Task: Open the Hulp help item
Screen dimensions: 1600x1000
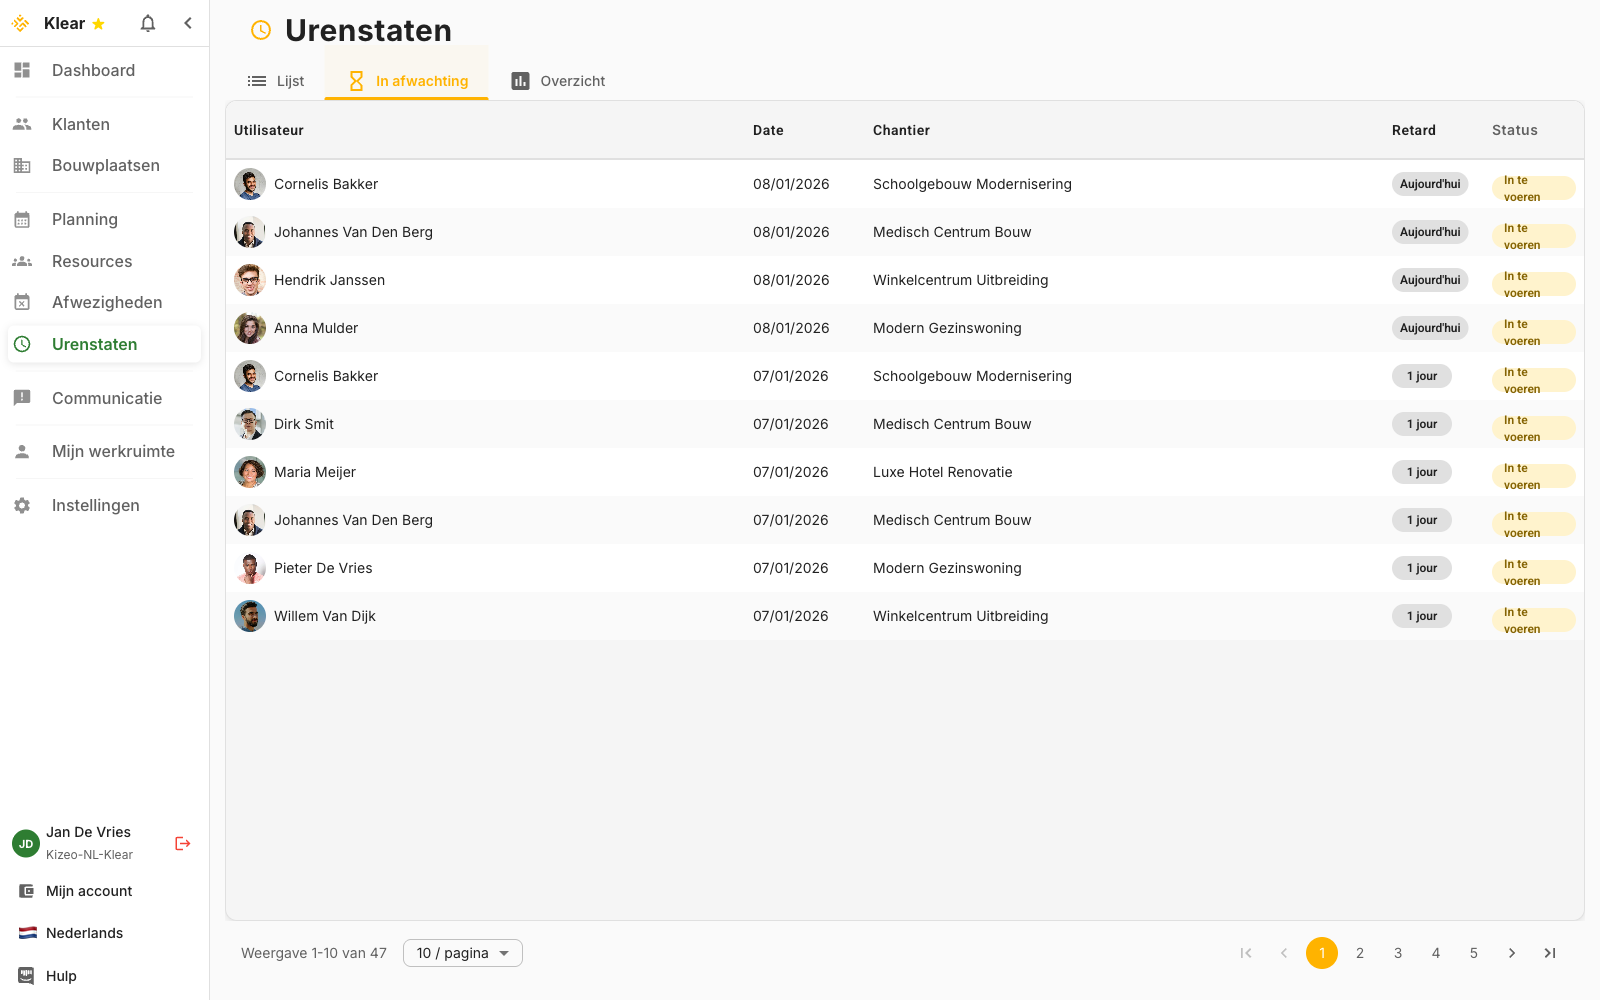Action: pos(60,976)
